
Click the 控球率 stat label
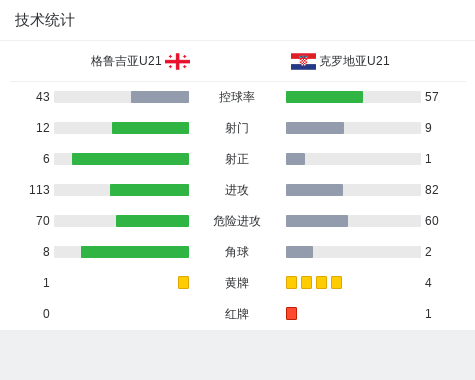click(237, 97)
